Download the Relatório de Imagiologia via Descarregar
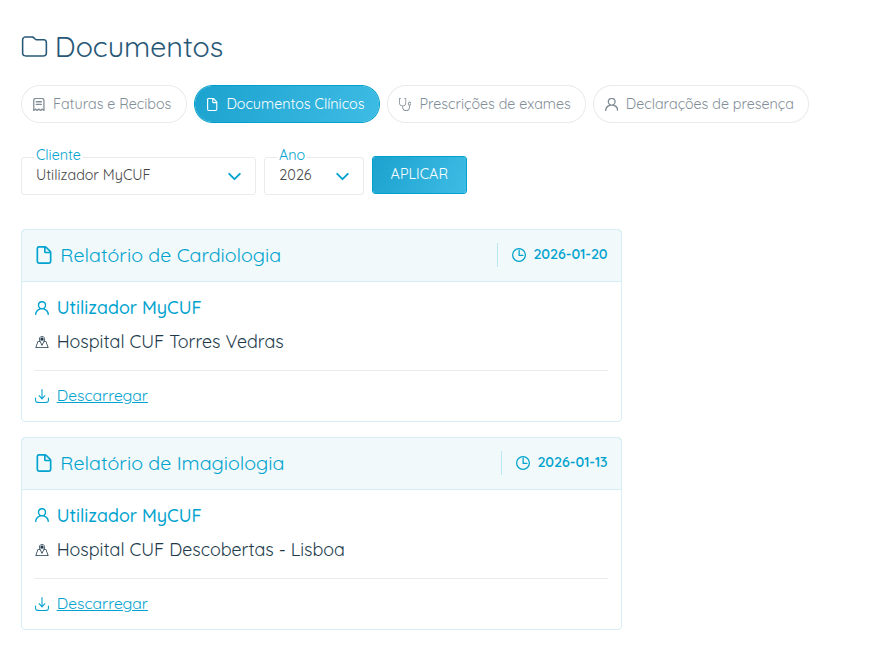Viewport: 892px width, 669px height. pyautogui.click(x=102, y=604)
